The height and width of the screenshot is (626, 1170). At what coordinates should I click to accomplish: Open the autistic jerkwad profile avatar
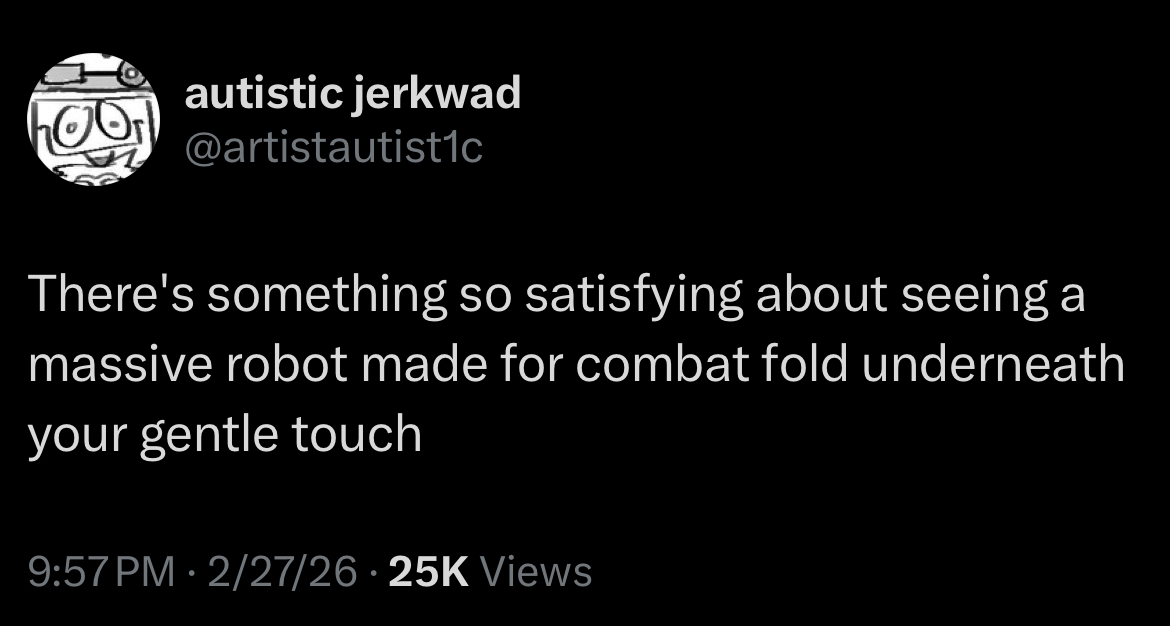[x=93, y=119]
